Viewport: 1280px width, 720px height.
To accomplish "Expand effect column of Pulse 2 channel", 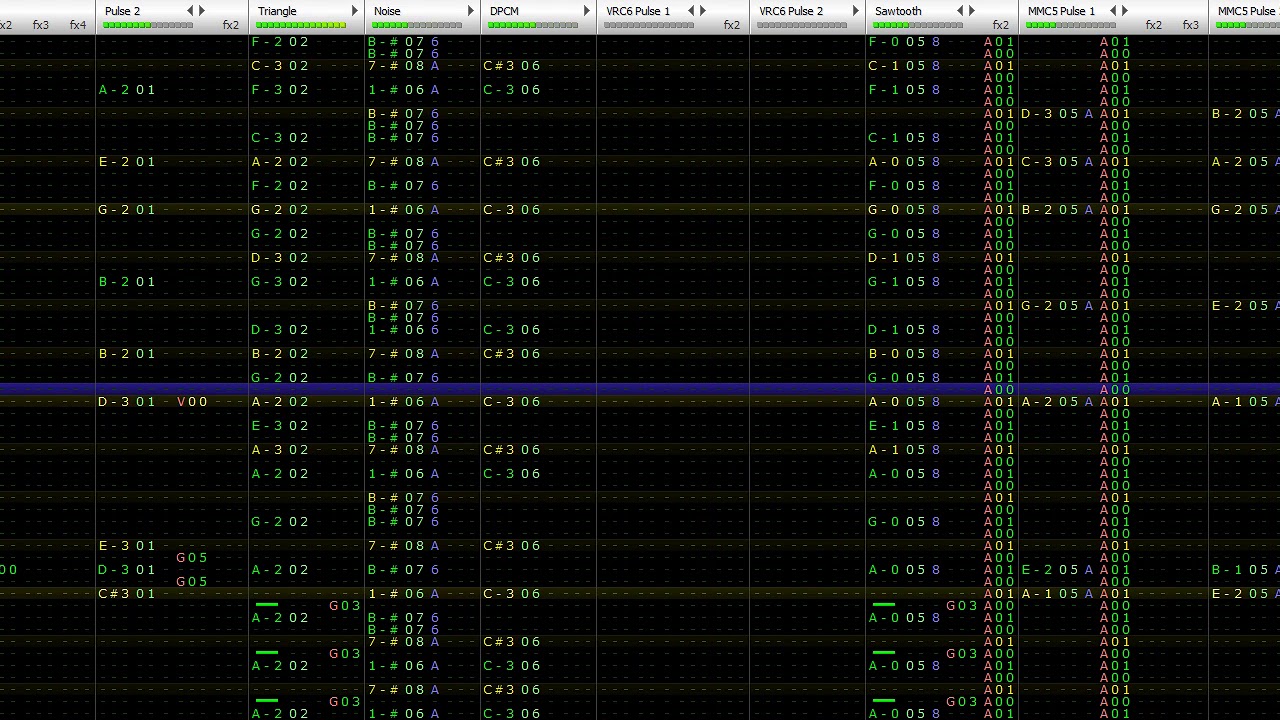I will click(202, 11).
